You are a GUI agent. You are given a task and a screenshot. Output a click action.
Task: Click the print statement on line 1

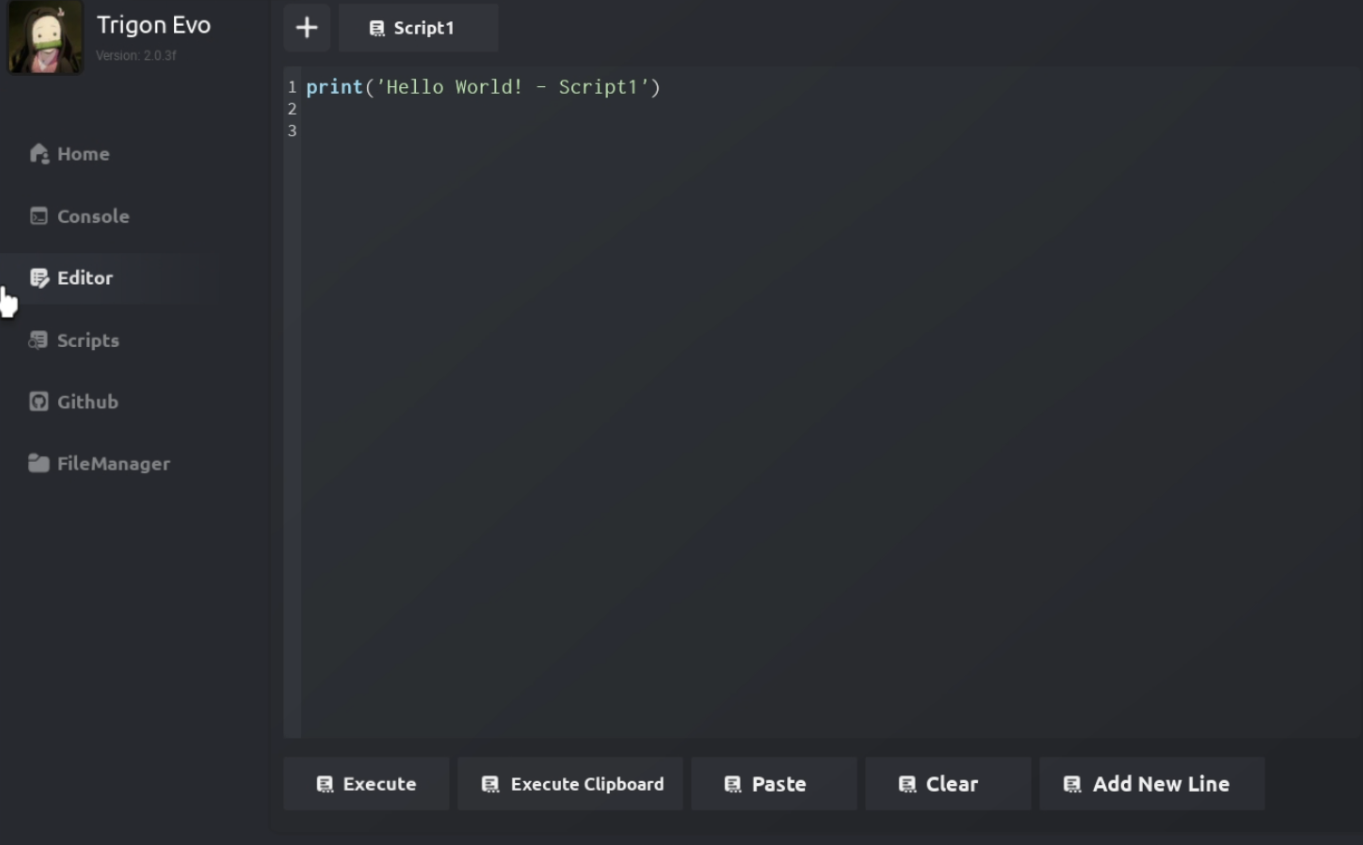coord(483,87)
